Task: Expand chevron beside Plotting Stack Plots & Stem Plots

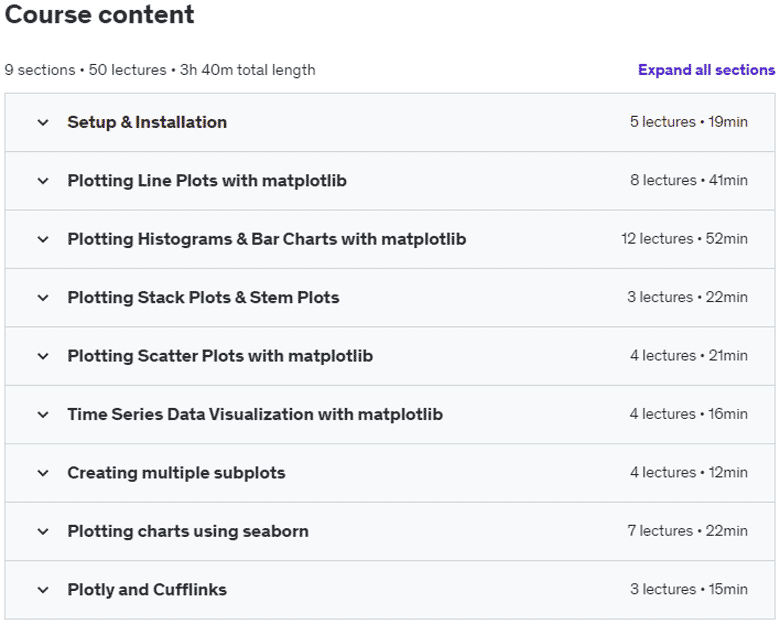Action: point(43,298)
